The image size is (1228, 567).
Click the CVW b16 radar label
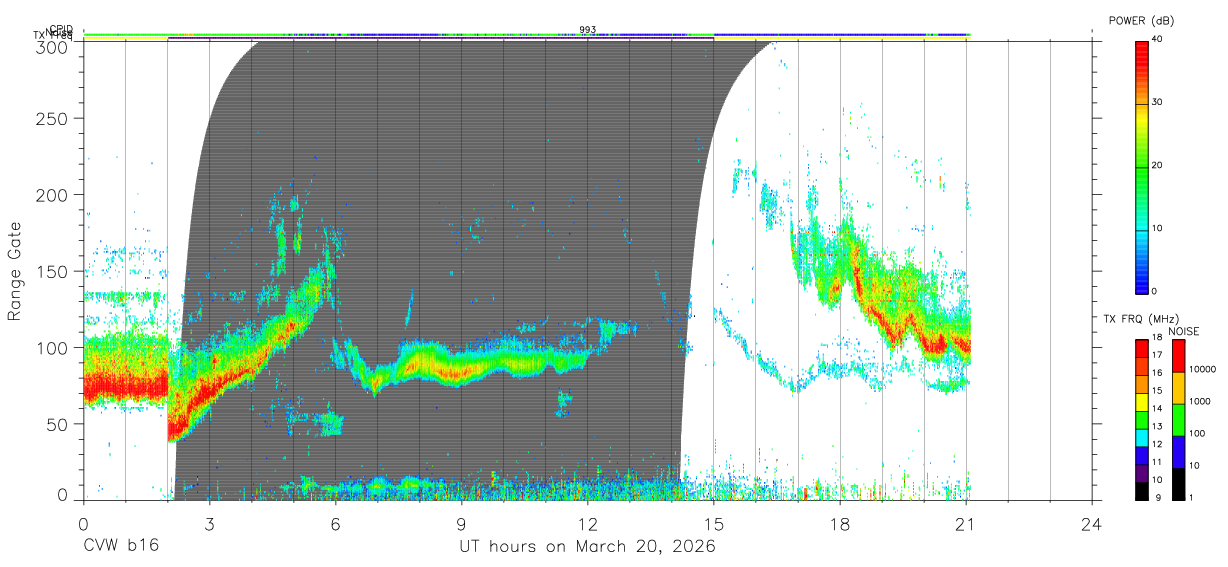click(120, 547)
